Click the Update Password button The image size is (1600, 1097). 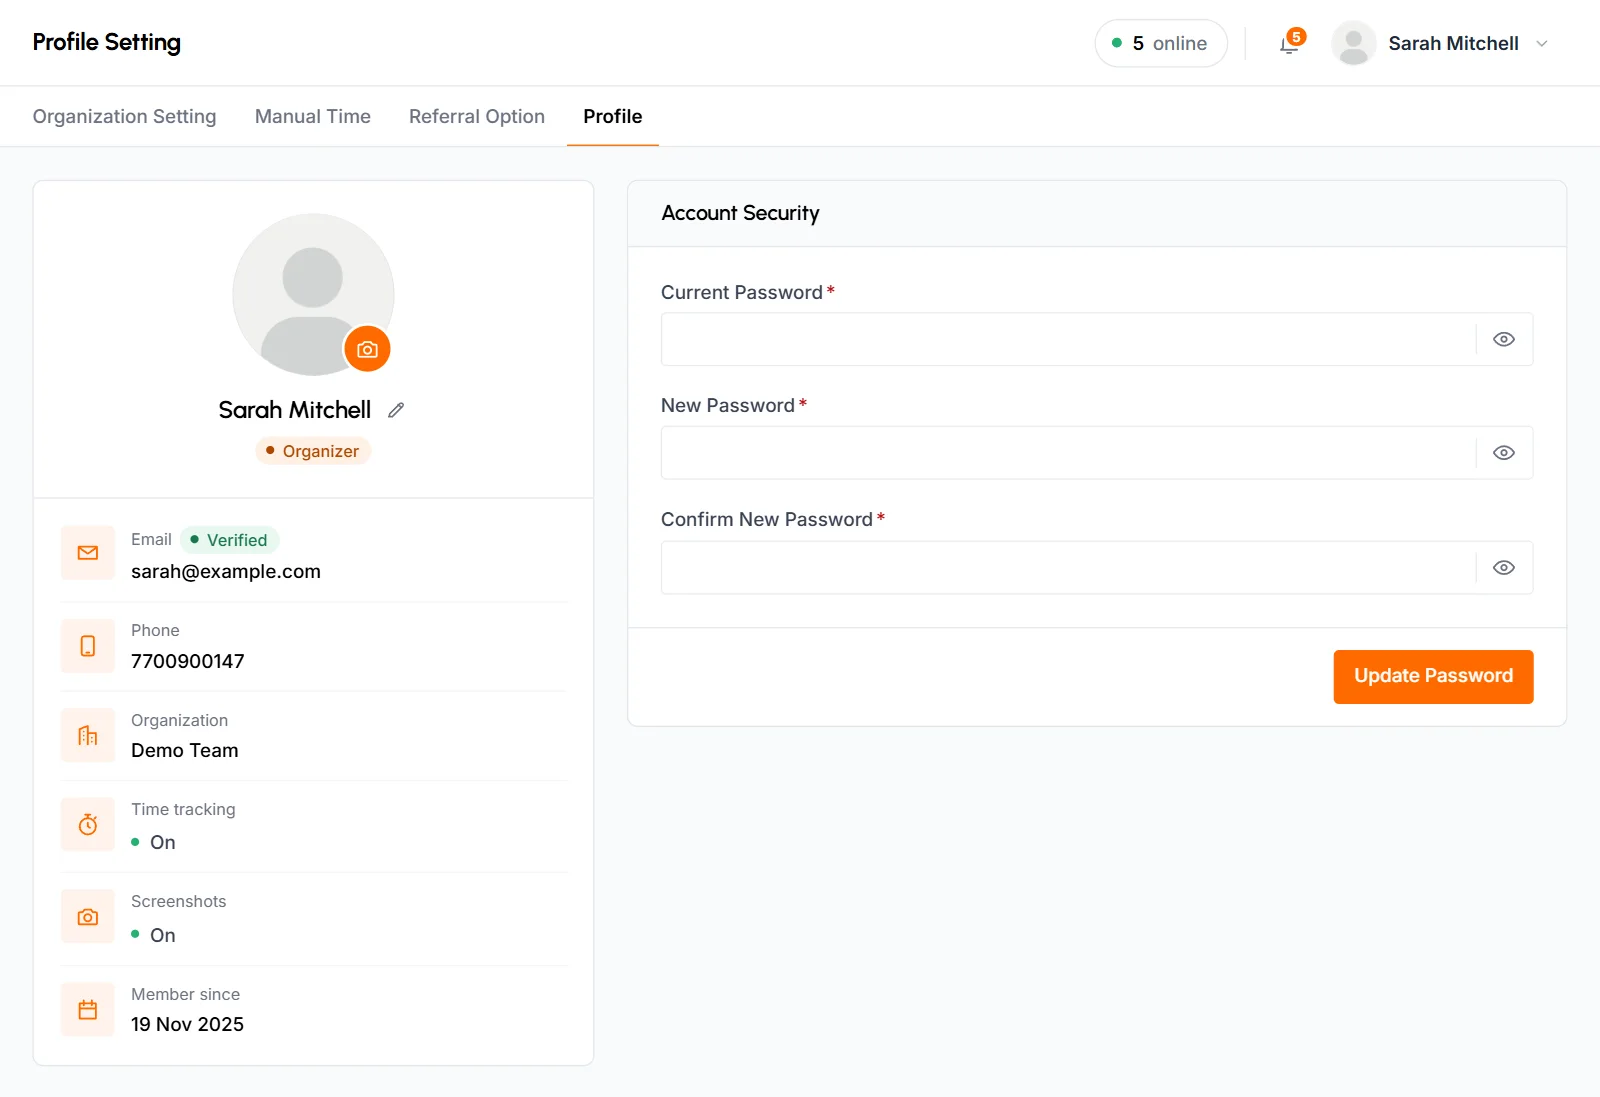(x=1433, y=677)
